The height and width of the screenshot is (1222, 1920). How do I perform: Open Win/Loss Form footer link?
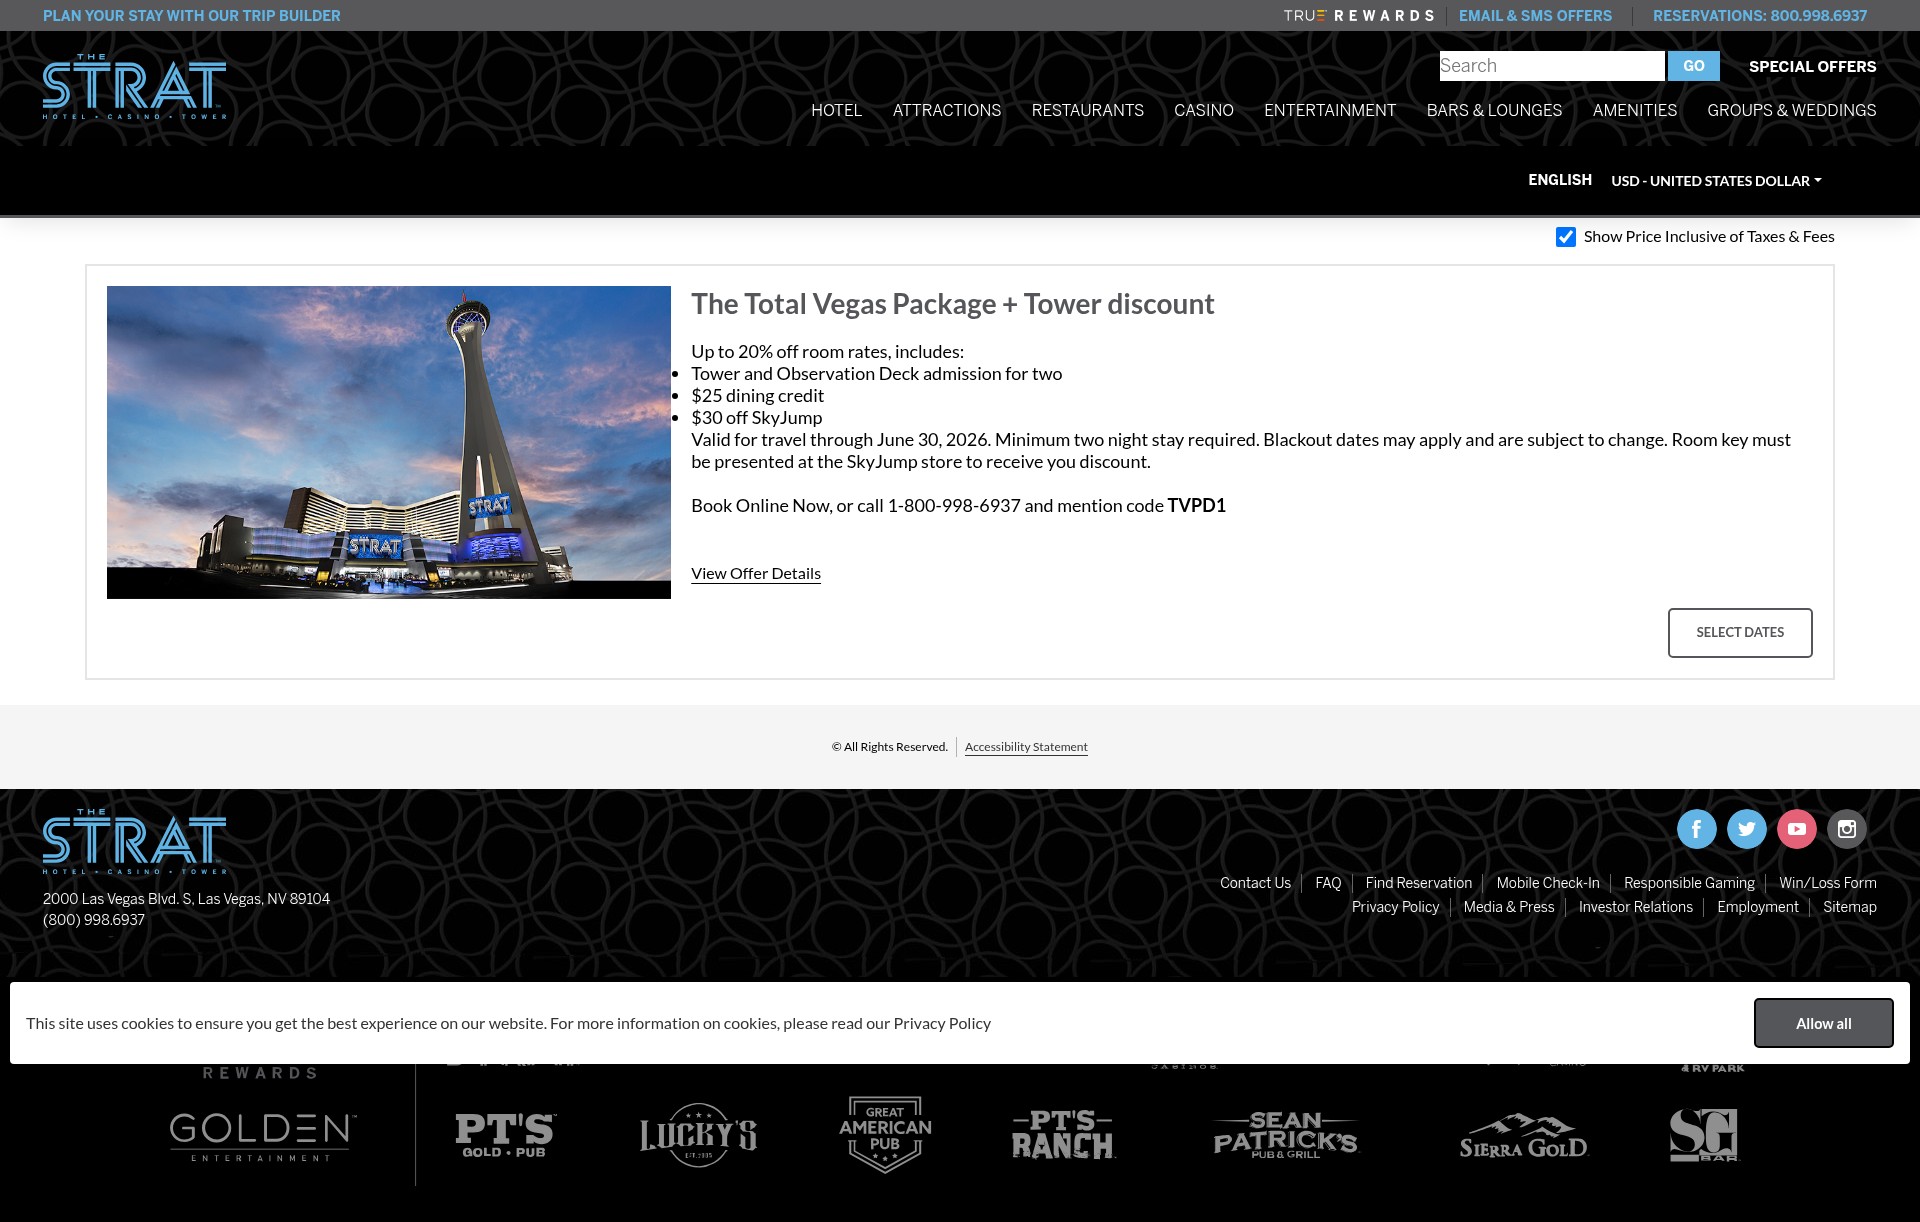pyautogui.click(x=1827, y=883)
